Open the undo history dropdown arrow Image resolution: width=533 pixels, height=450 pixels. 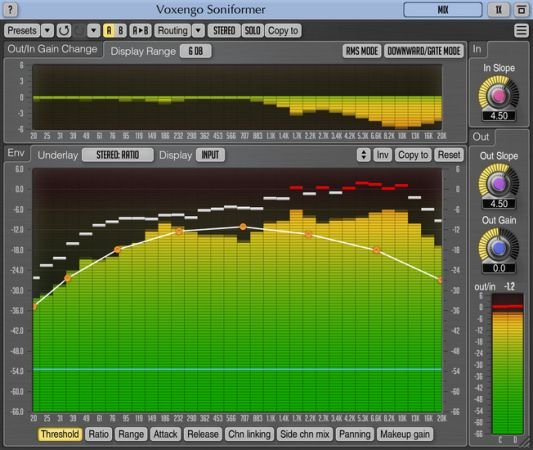click(x=93, y=31)
